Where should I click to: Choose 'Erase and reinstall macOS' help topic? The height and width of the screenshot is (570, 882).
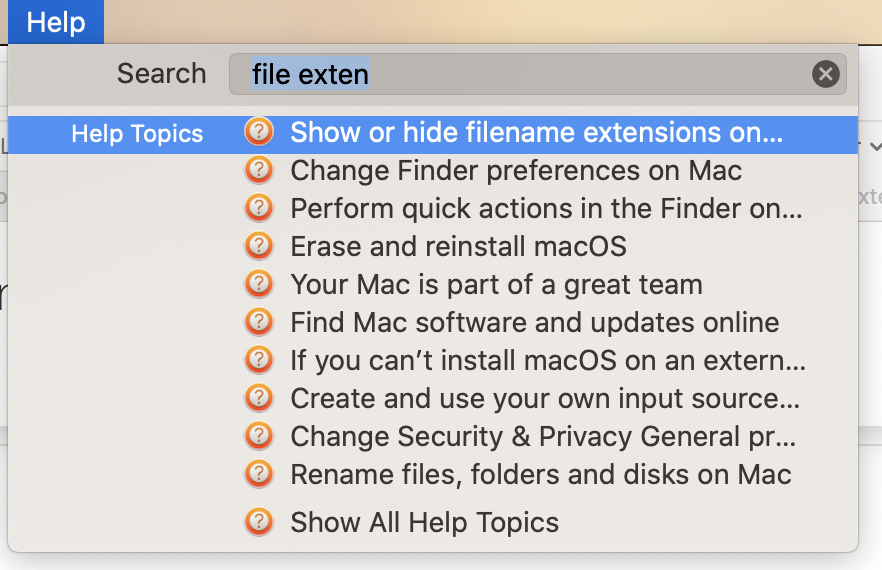pyautogui.click(x=458, y=246)
